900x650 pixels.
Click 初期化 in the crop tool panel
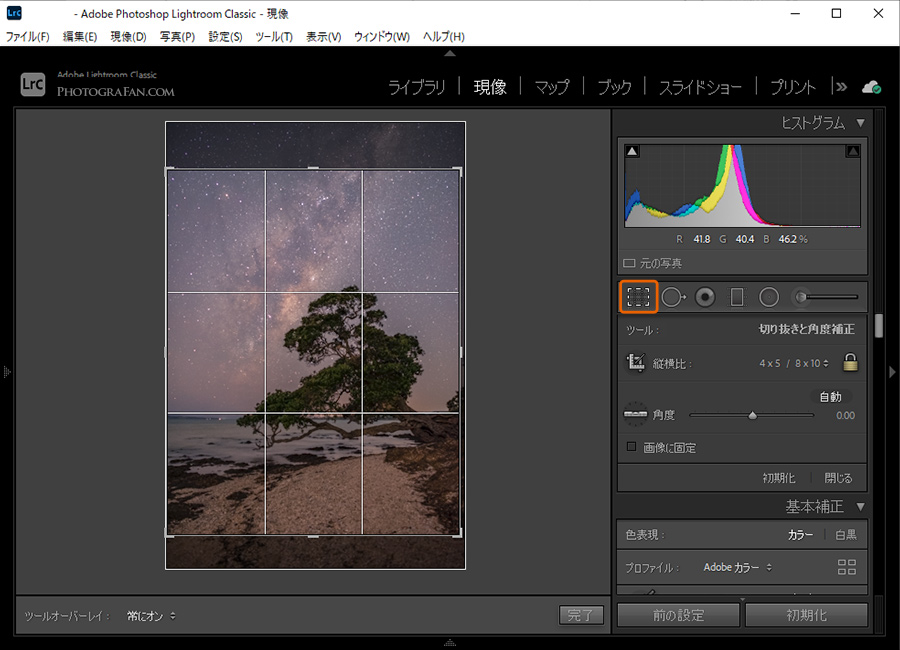[779, 478]
